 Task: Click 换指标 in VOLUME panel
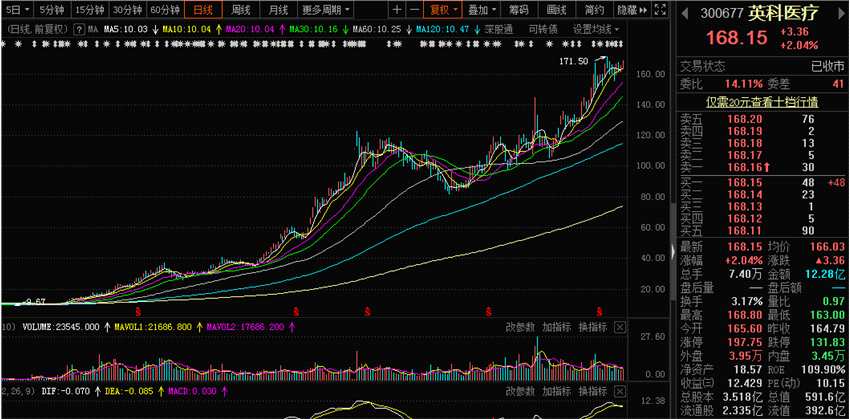(x=593, y=327)
